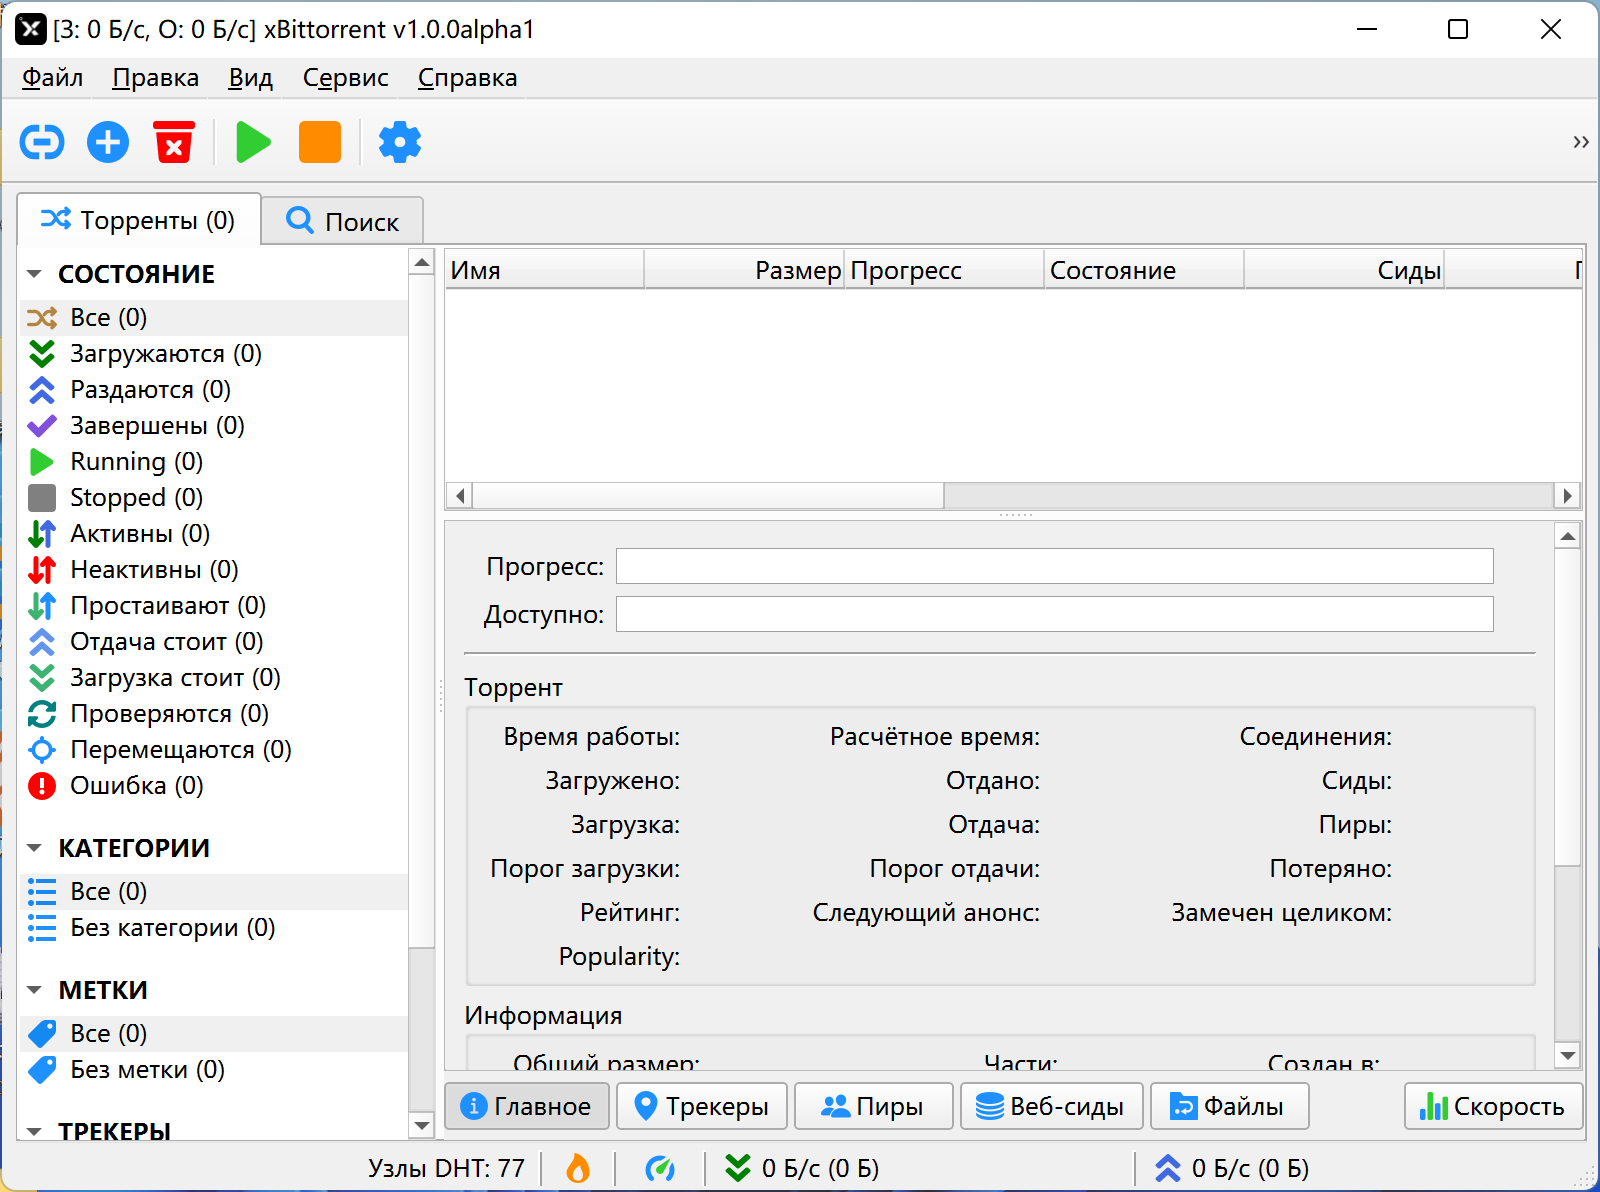Open the Главное details tab
The width and height of the screenshot is (1600, 1192).
coord(527,1106)
